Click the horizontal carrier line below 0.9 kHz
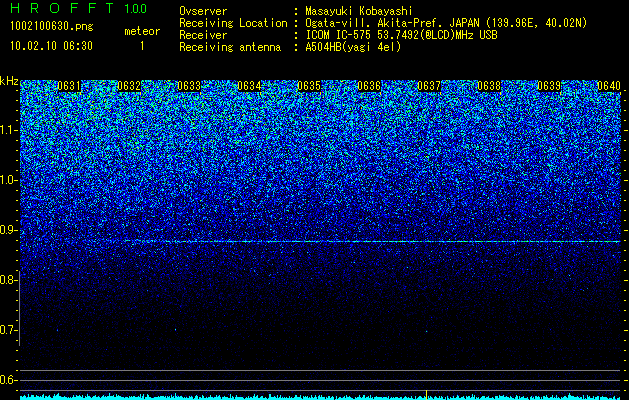 (x=372, y=242)
